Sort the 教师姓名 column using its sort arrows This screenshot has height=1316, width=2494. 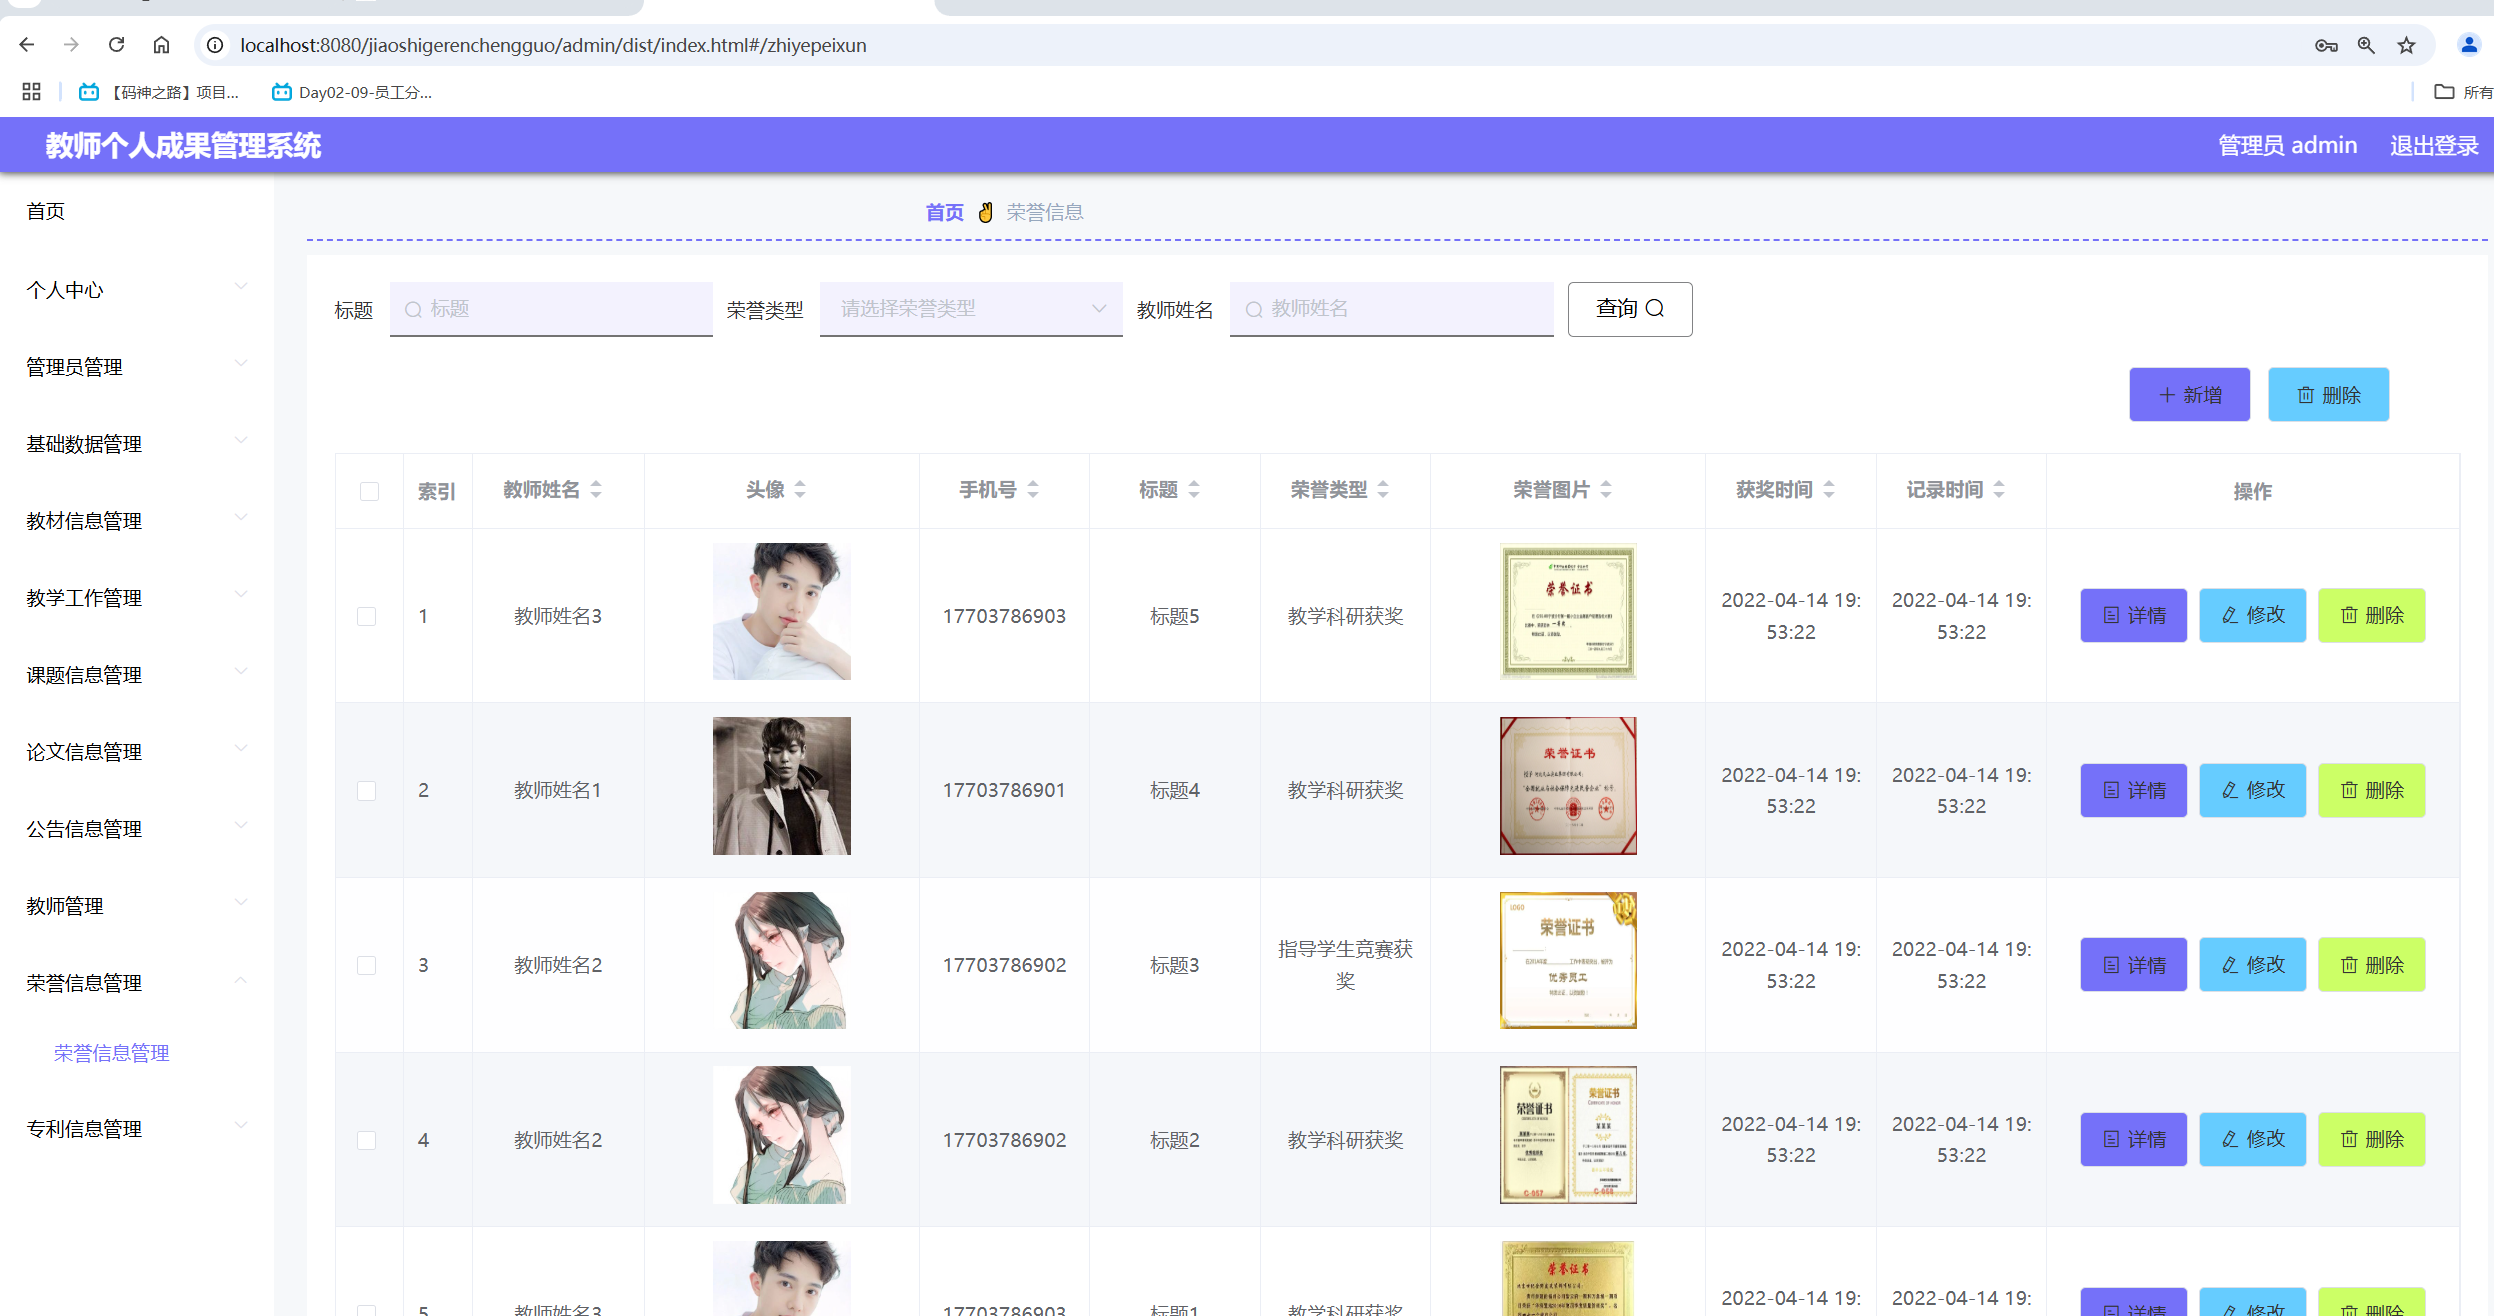click(x=596, y=489)
